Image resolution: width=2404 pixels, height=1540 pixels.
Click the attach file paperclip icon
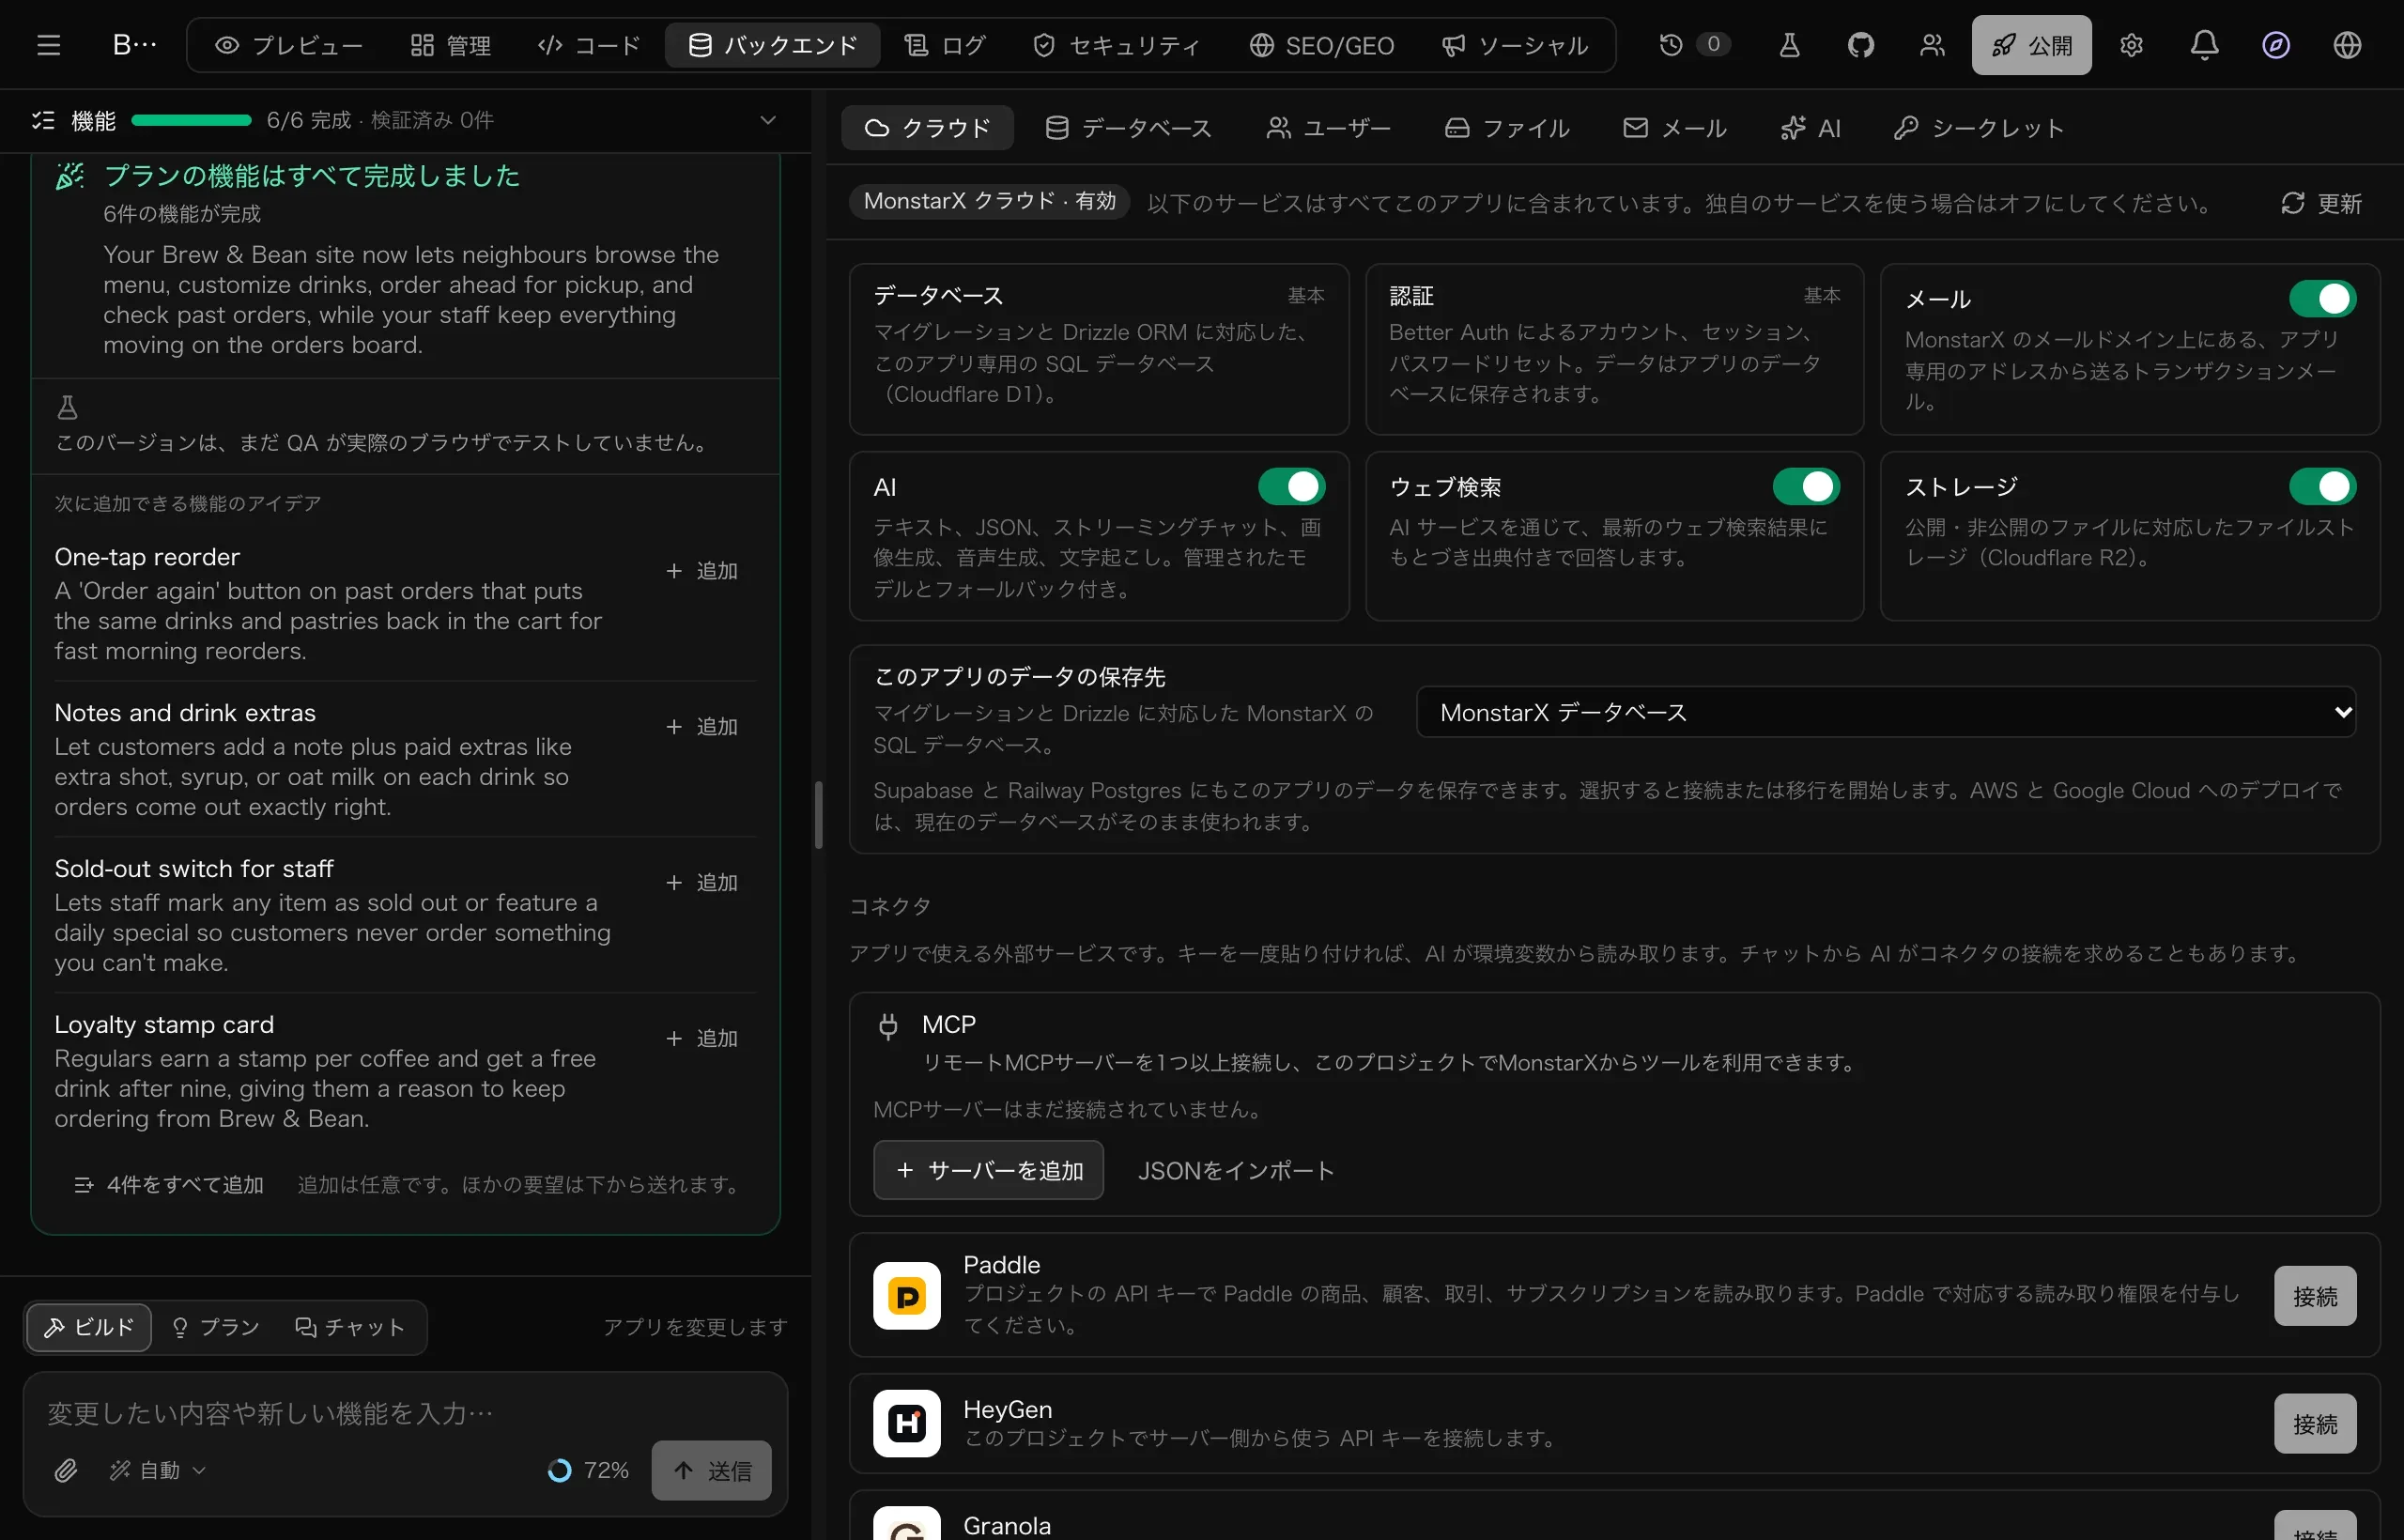[66, 1470]
